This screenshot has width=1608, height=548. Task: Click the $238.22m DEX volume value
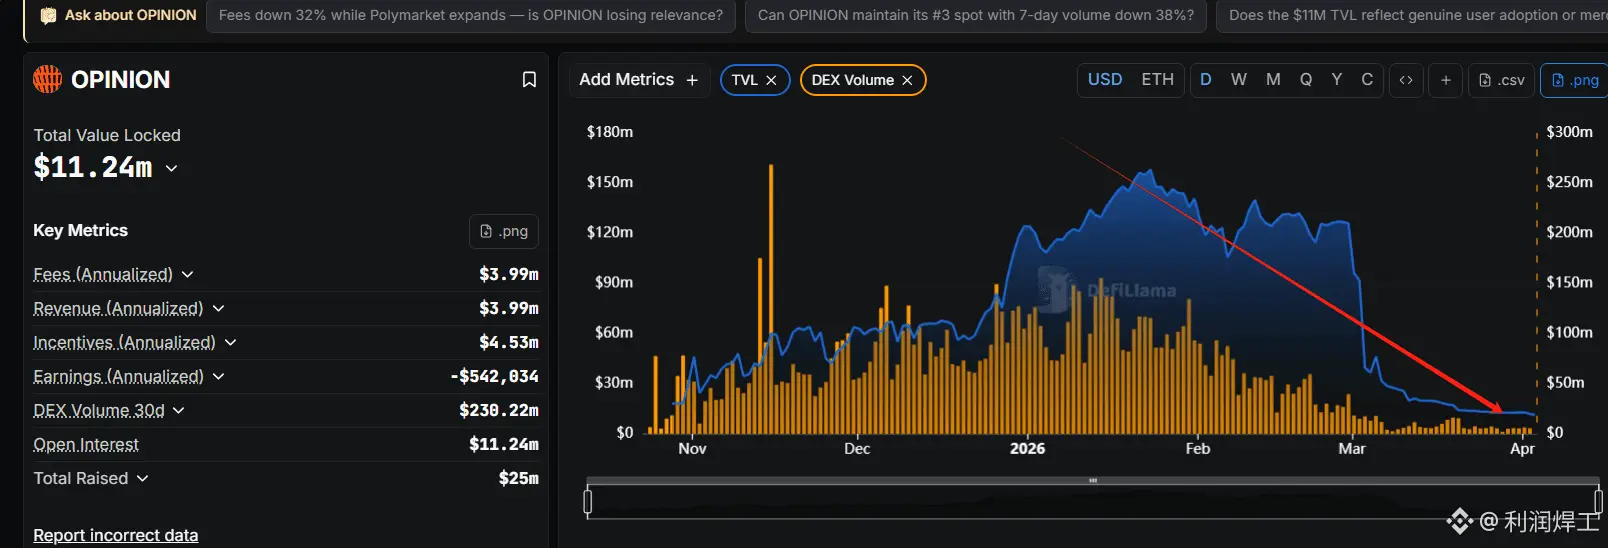pos(499,410)
